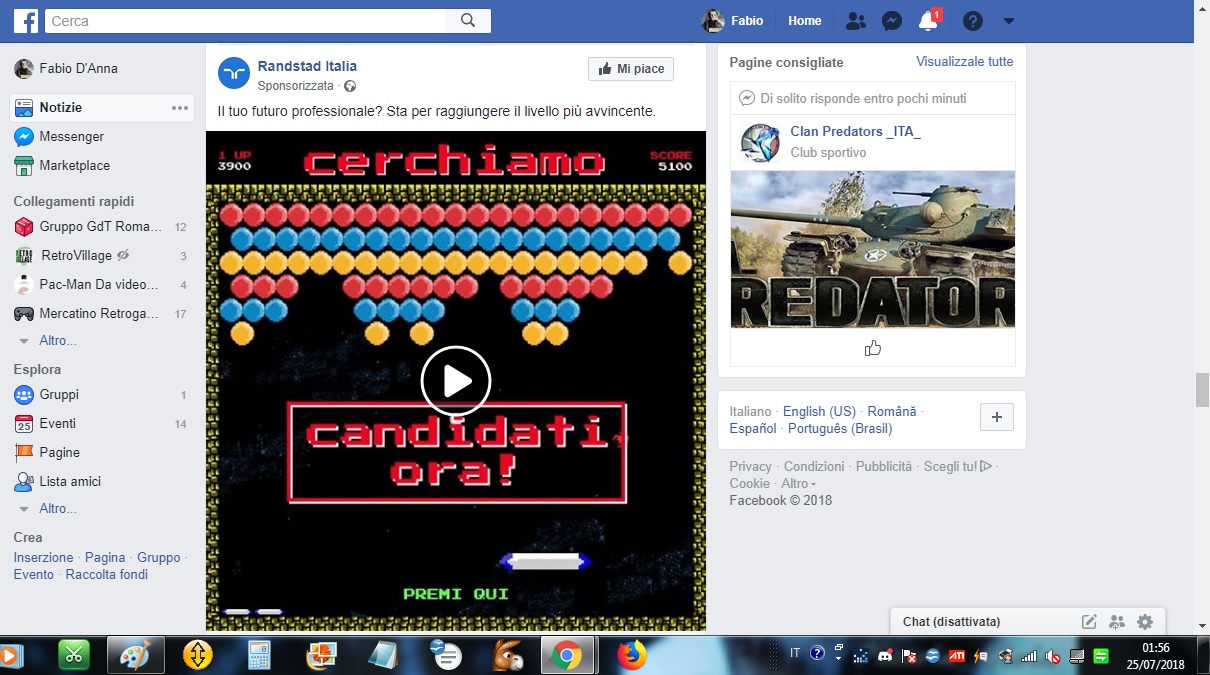Expand the account dropdown arrow
The height and width of the screenshot is (675, 1210).
tap(1008, 21)
